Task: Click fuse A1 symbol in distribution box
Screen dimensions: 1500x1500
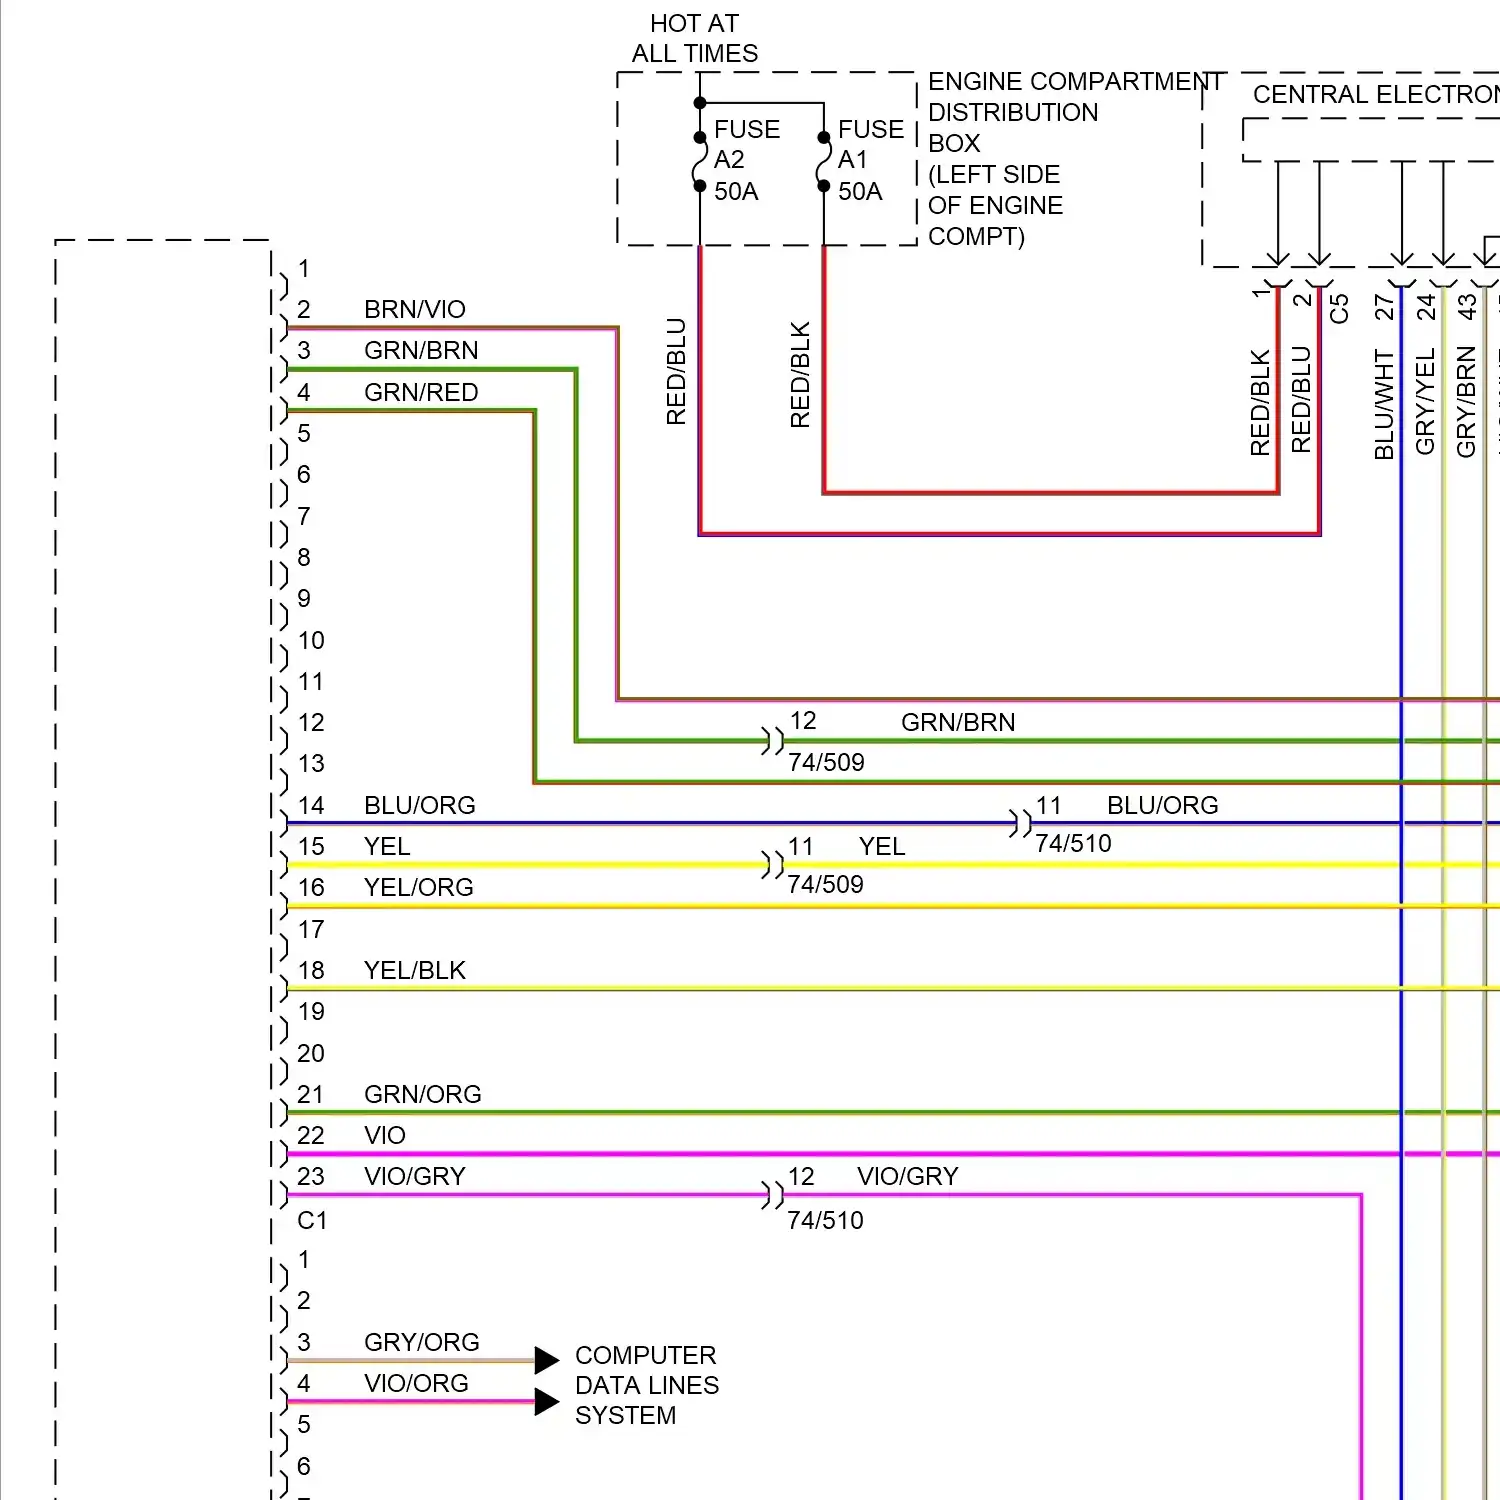Action: (824, 162)
